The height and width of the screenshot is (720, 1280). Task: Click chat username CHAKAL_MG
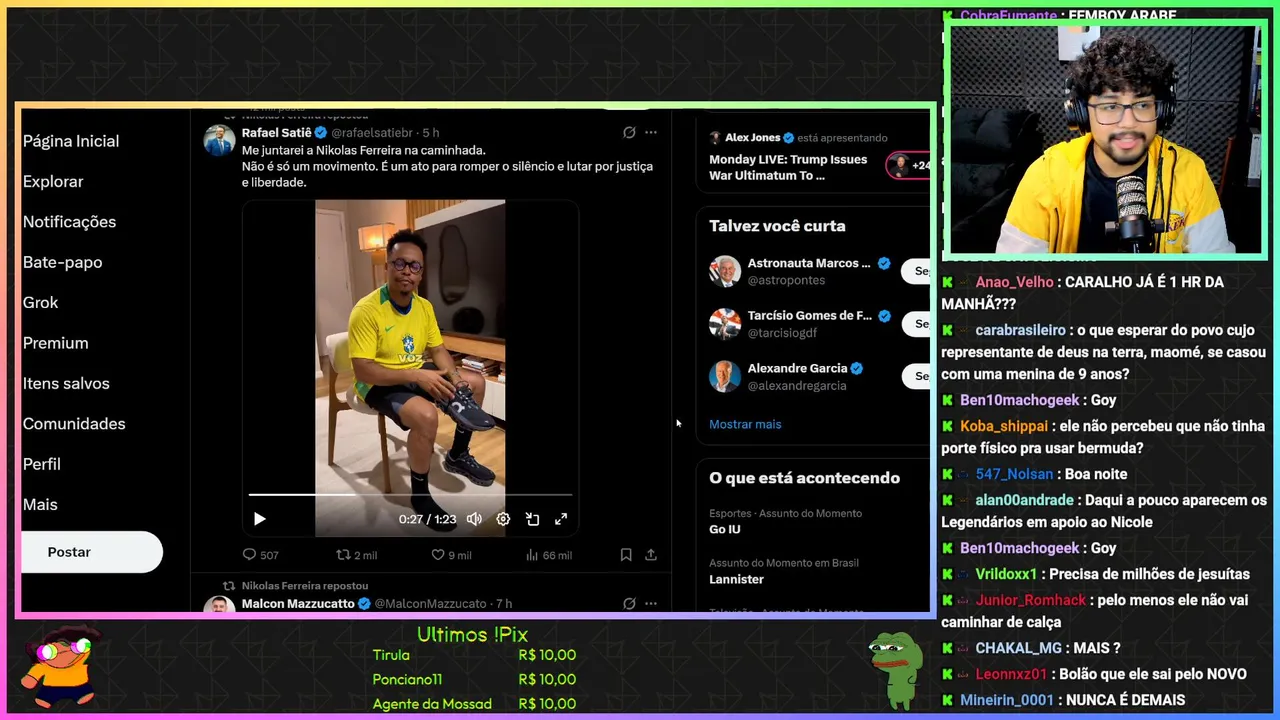[1018, 648]
